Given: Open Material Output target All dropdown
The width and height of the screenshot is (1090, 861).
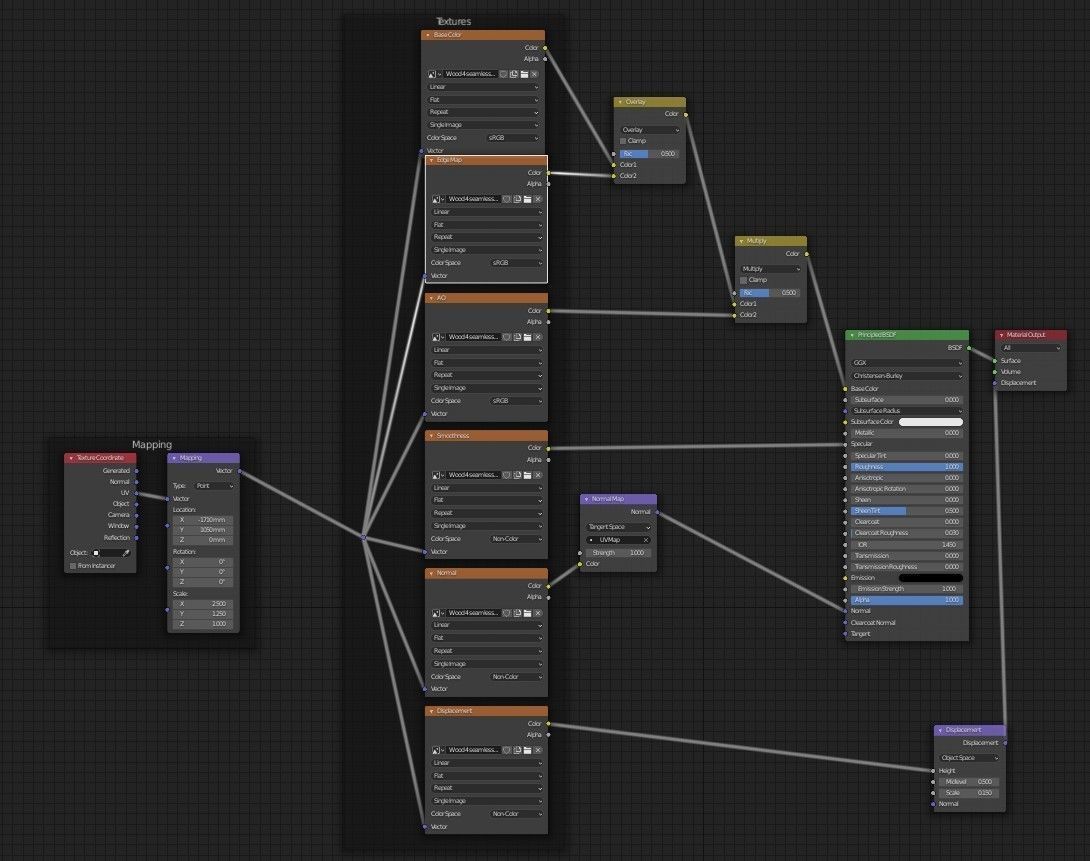Looking at the screenshot, I should (1031, 348).
